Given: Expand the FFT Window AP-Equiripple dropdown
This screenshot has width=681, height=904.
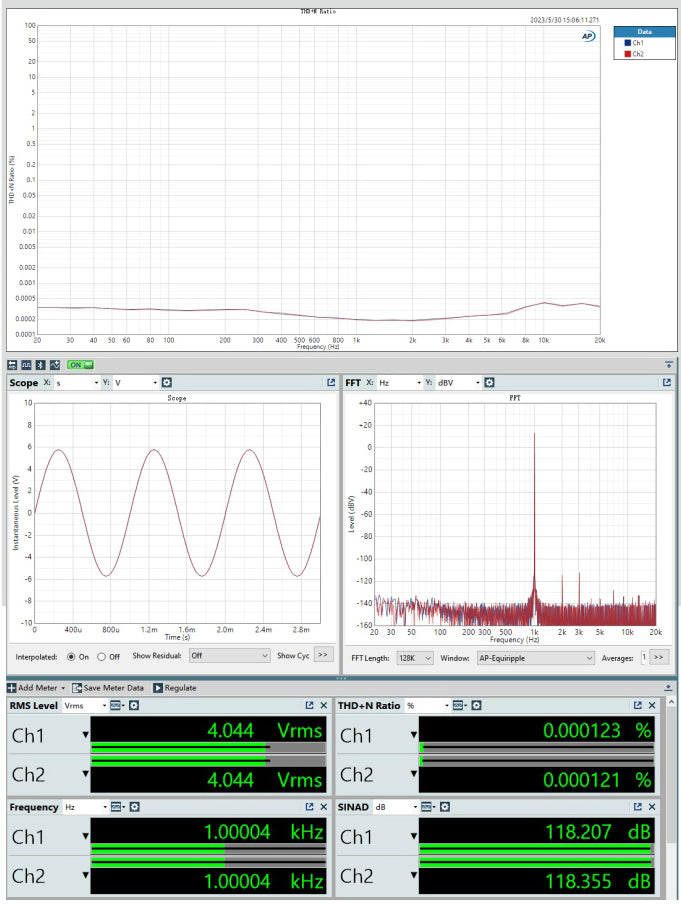Looking at the screenshot, I should (533, 658).
